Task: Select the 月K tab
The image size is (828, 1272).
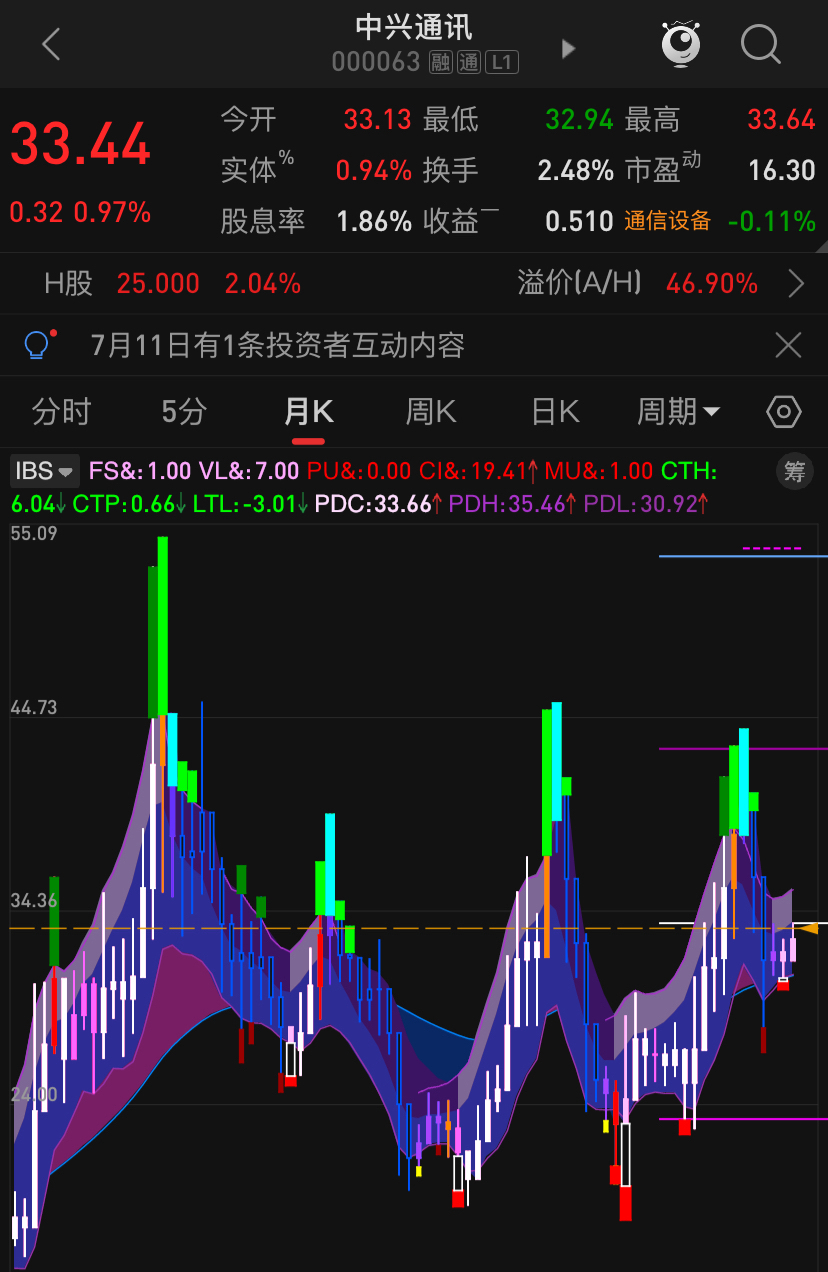Action: (308, 411)
